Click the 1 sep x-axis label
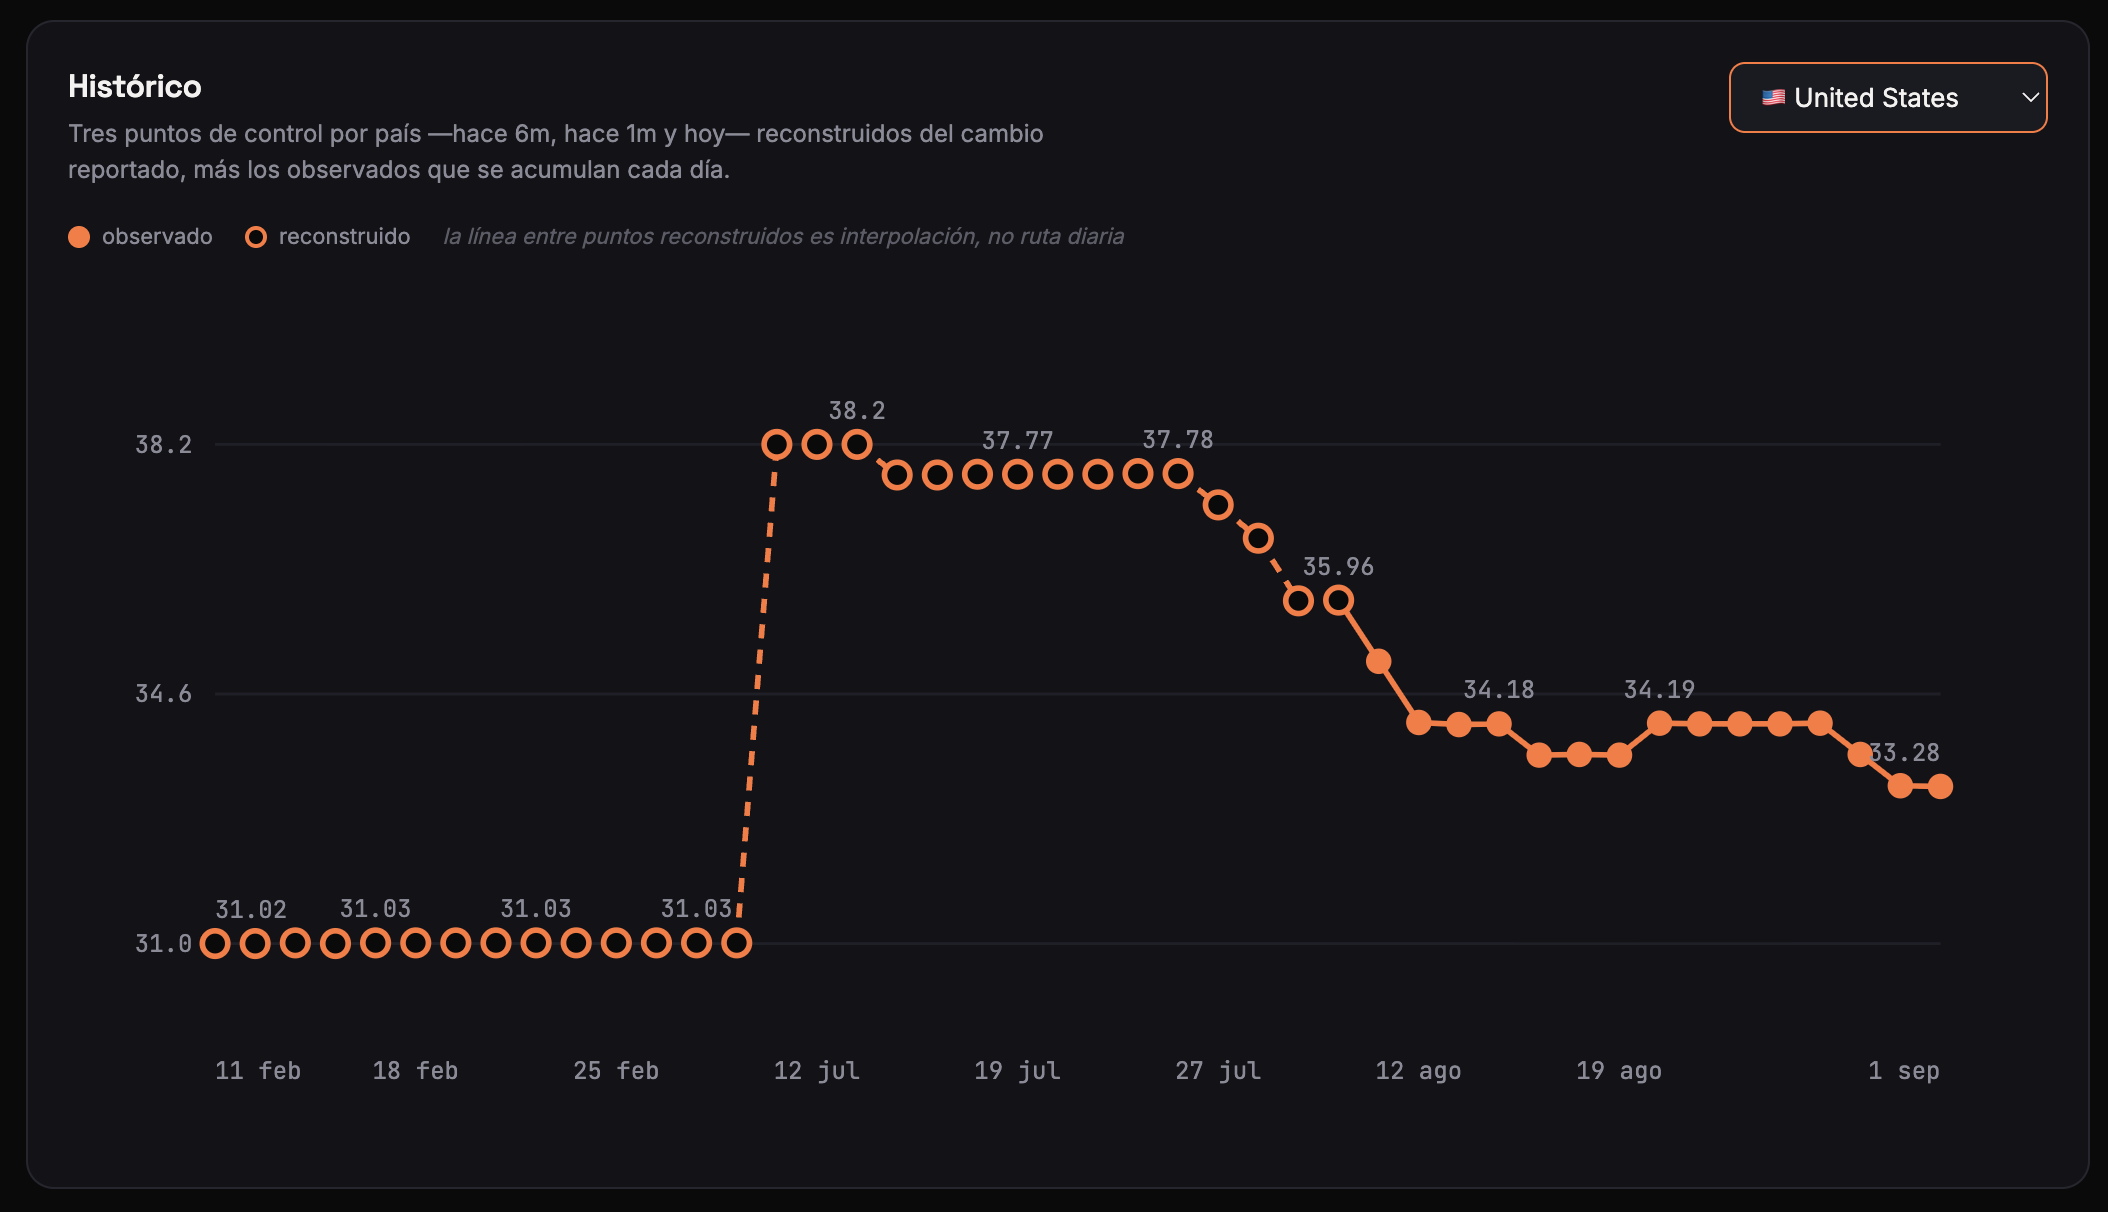Image resolution: width=2108 pixels, height=1212 pixels. pos(1904,1071)
